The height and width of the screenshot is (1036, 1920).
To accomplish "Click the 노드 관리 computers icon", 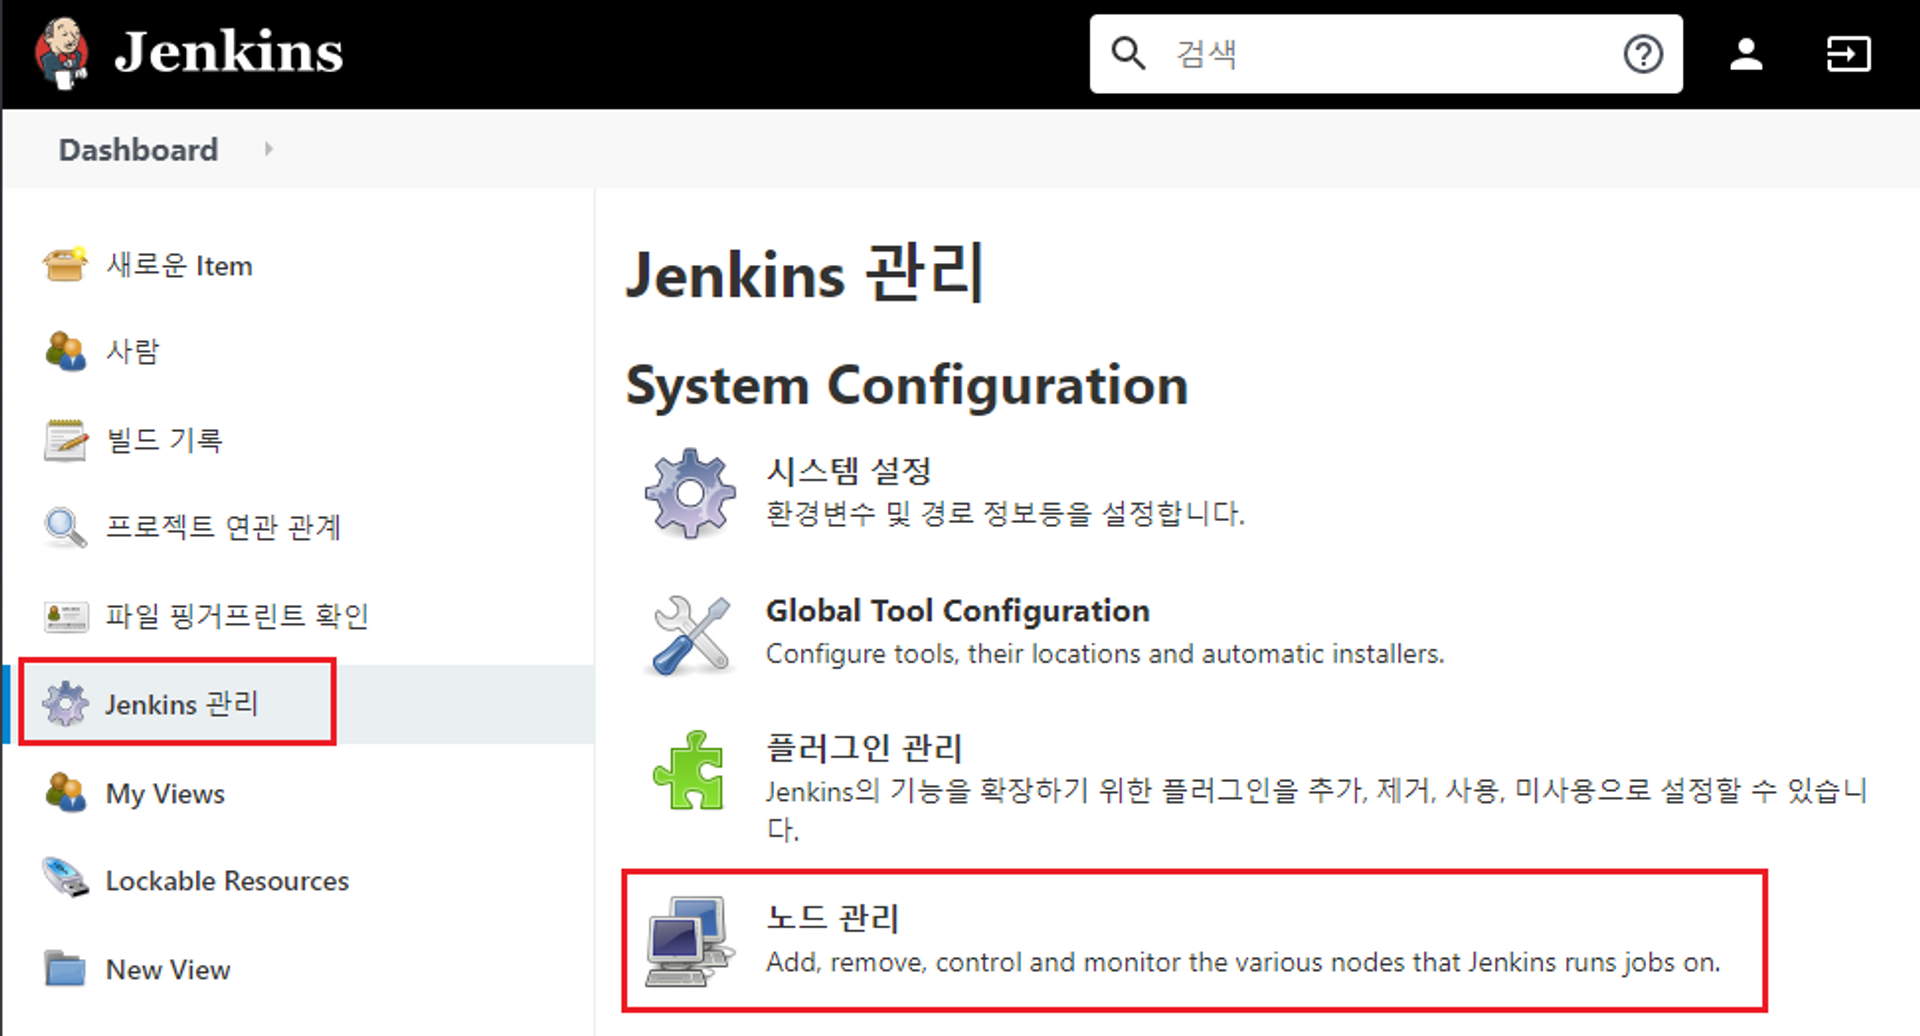I will pyautogui.click(x=688, y=941).
